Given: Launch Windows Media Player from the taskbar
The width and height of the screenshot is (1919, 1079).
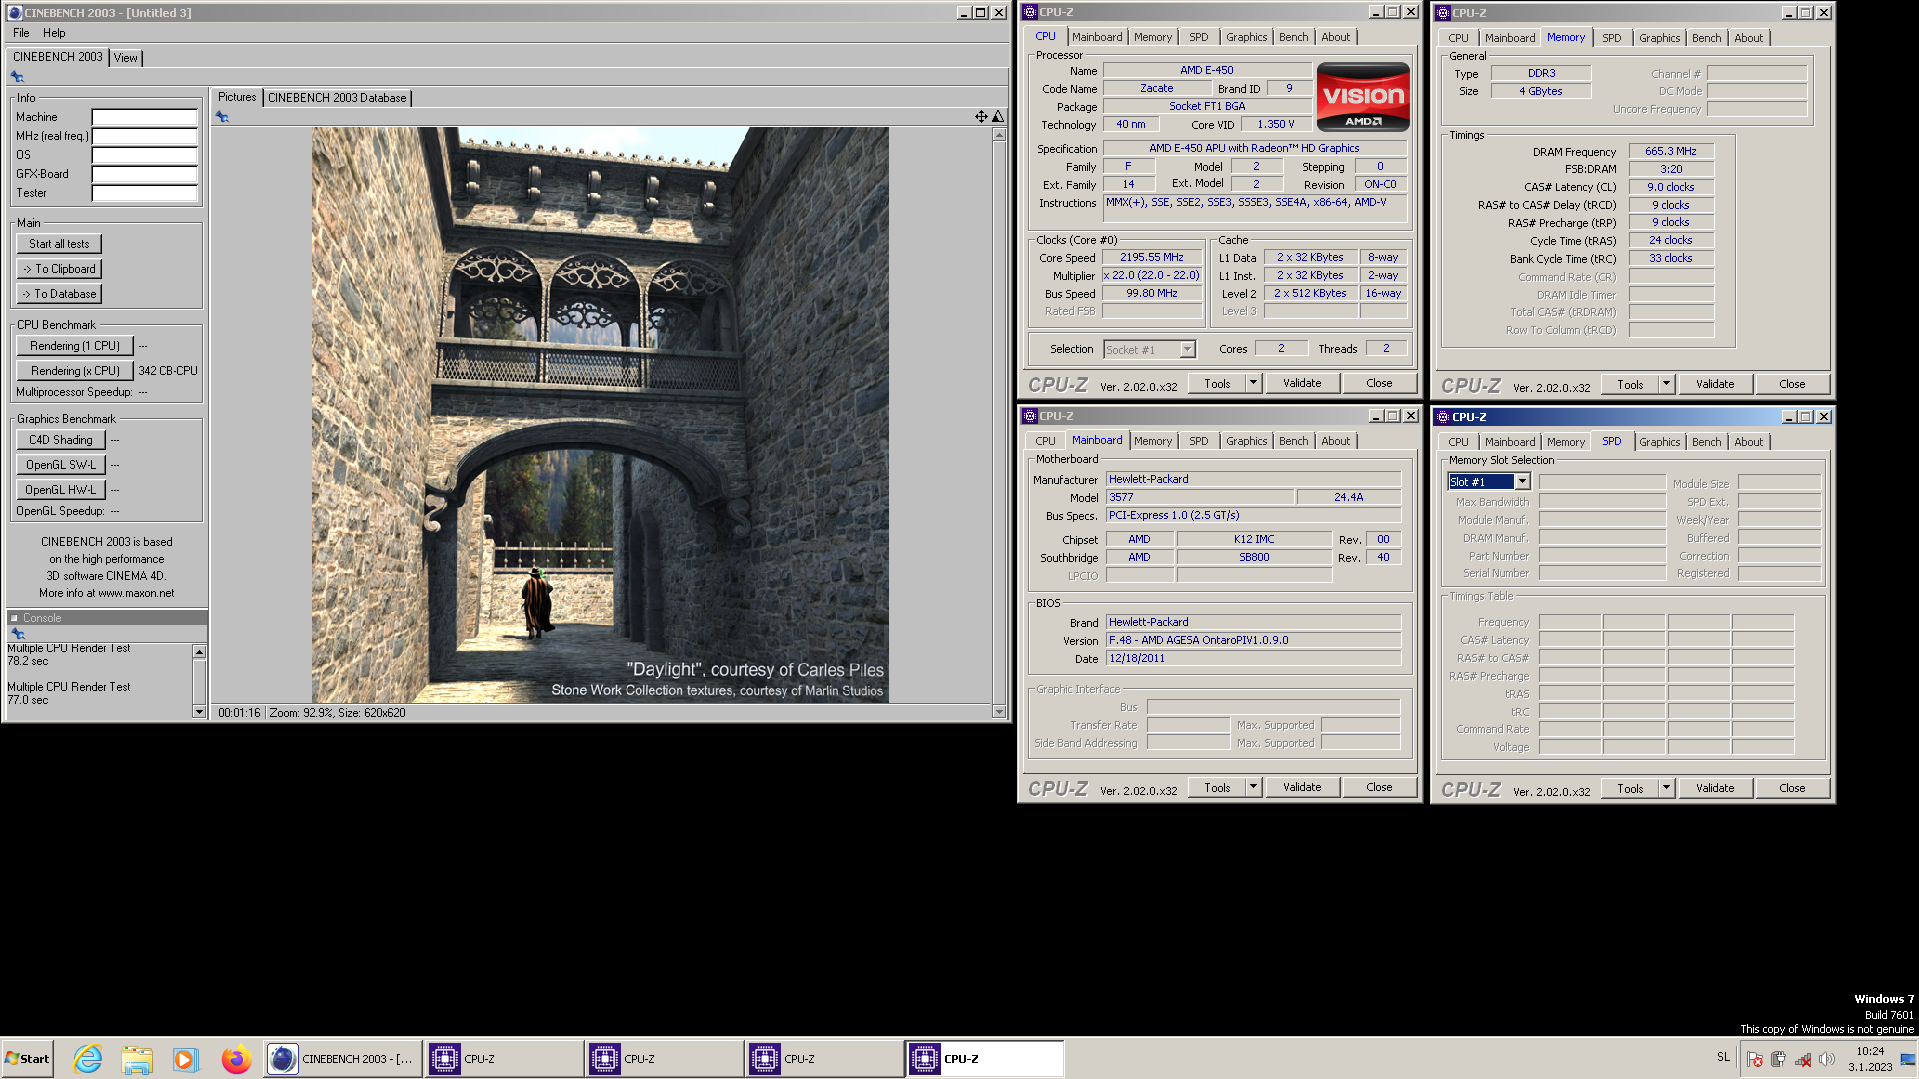Looking at the screenshot, I should coord(185,1058).
